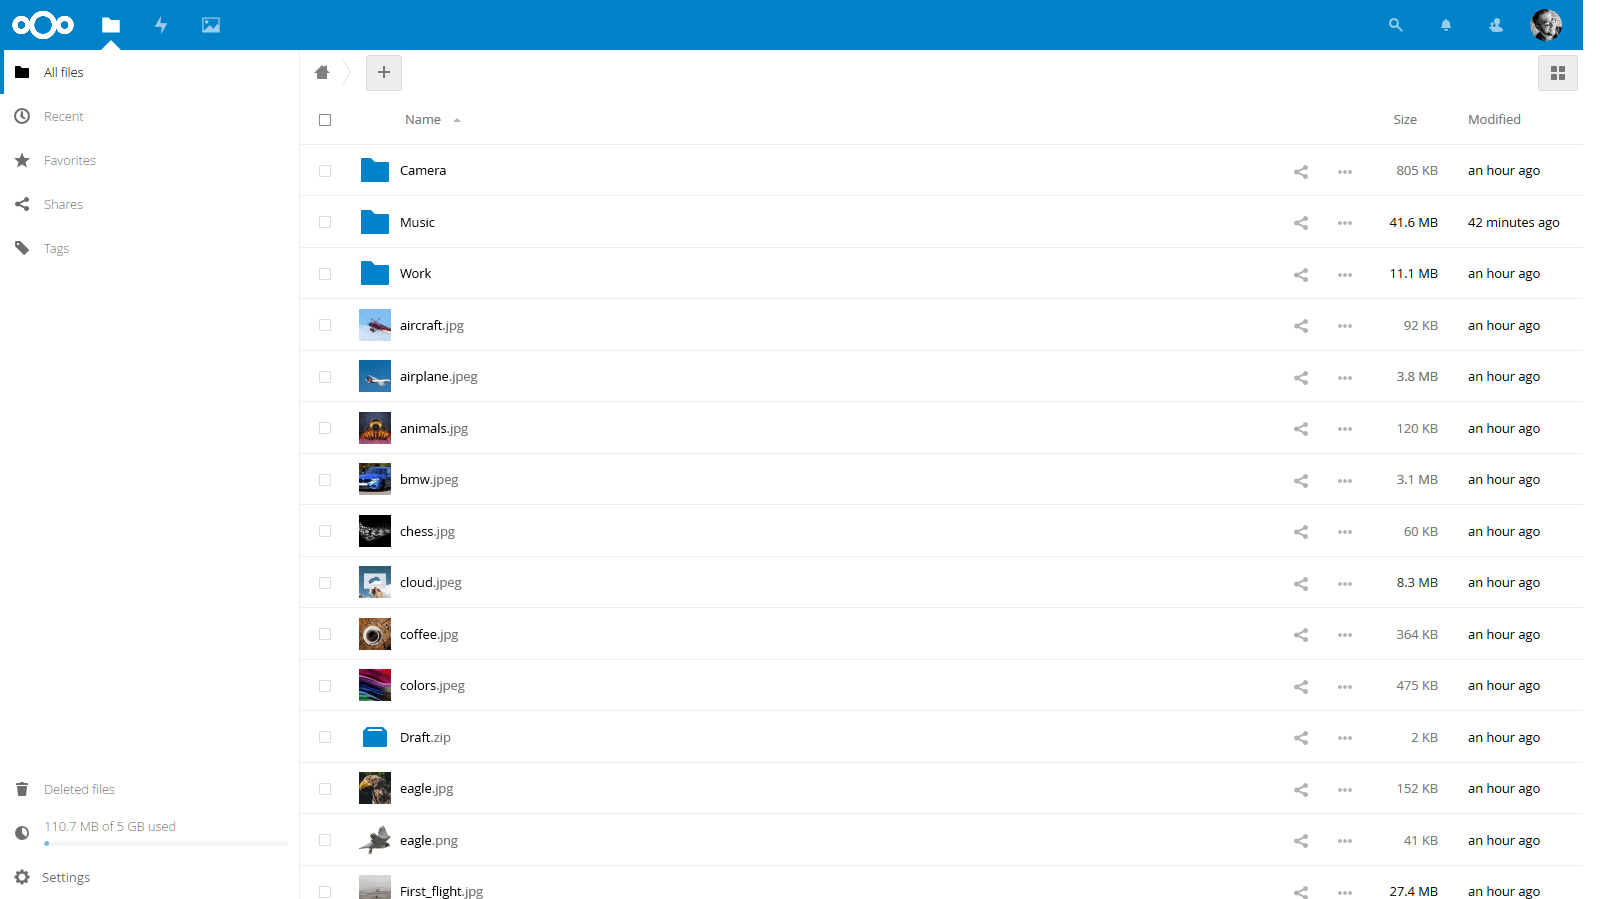The width and height of the screenshot is (1600, 899).
Task: Open the Gallery app in top bar
Action: (x=211, y=25)
